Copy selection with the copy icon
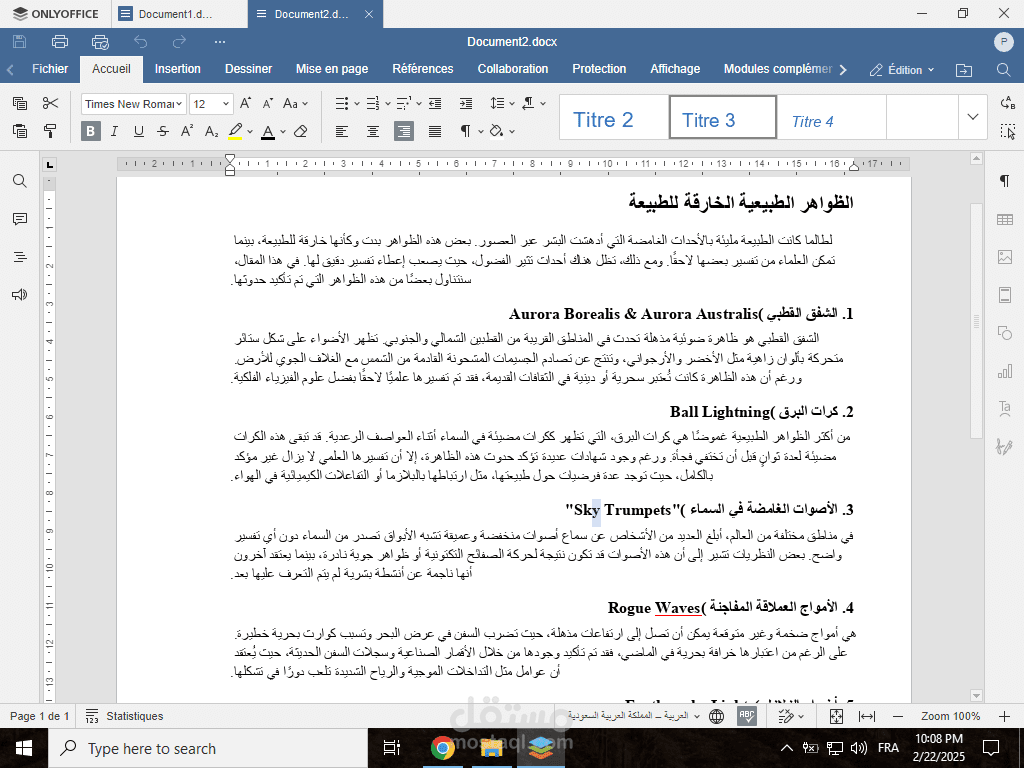The height and width of the screenshot is (768, 1024). tap(20, 103)
